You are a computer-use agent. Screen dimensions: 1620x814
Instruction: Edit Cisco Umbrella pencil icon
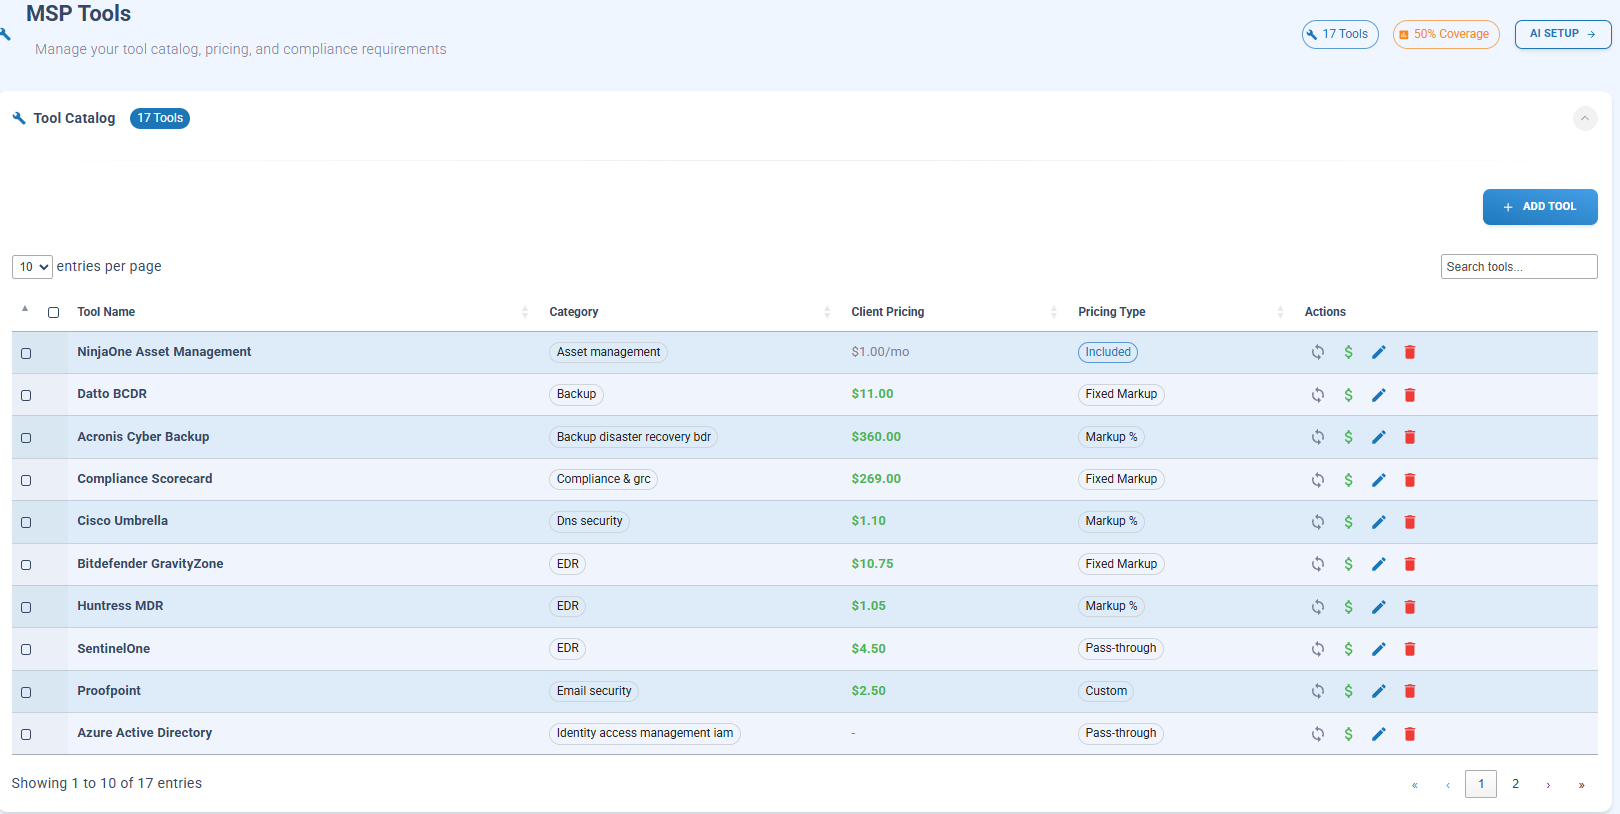1379,522
